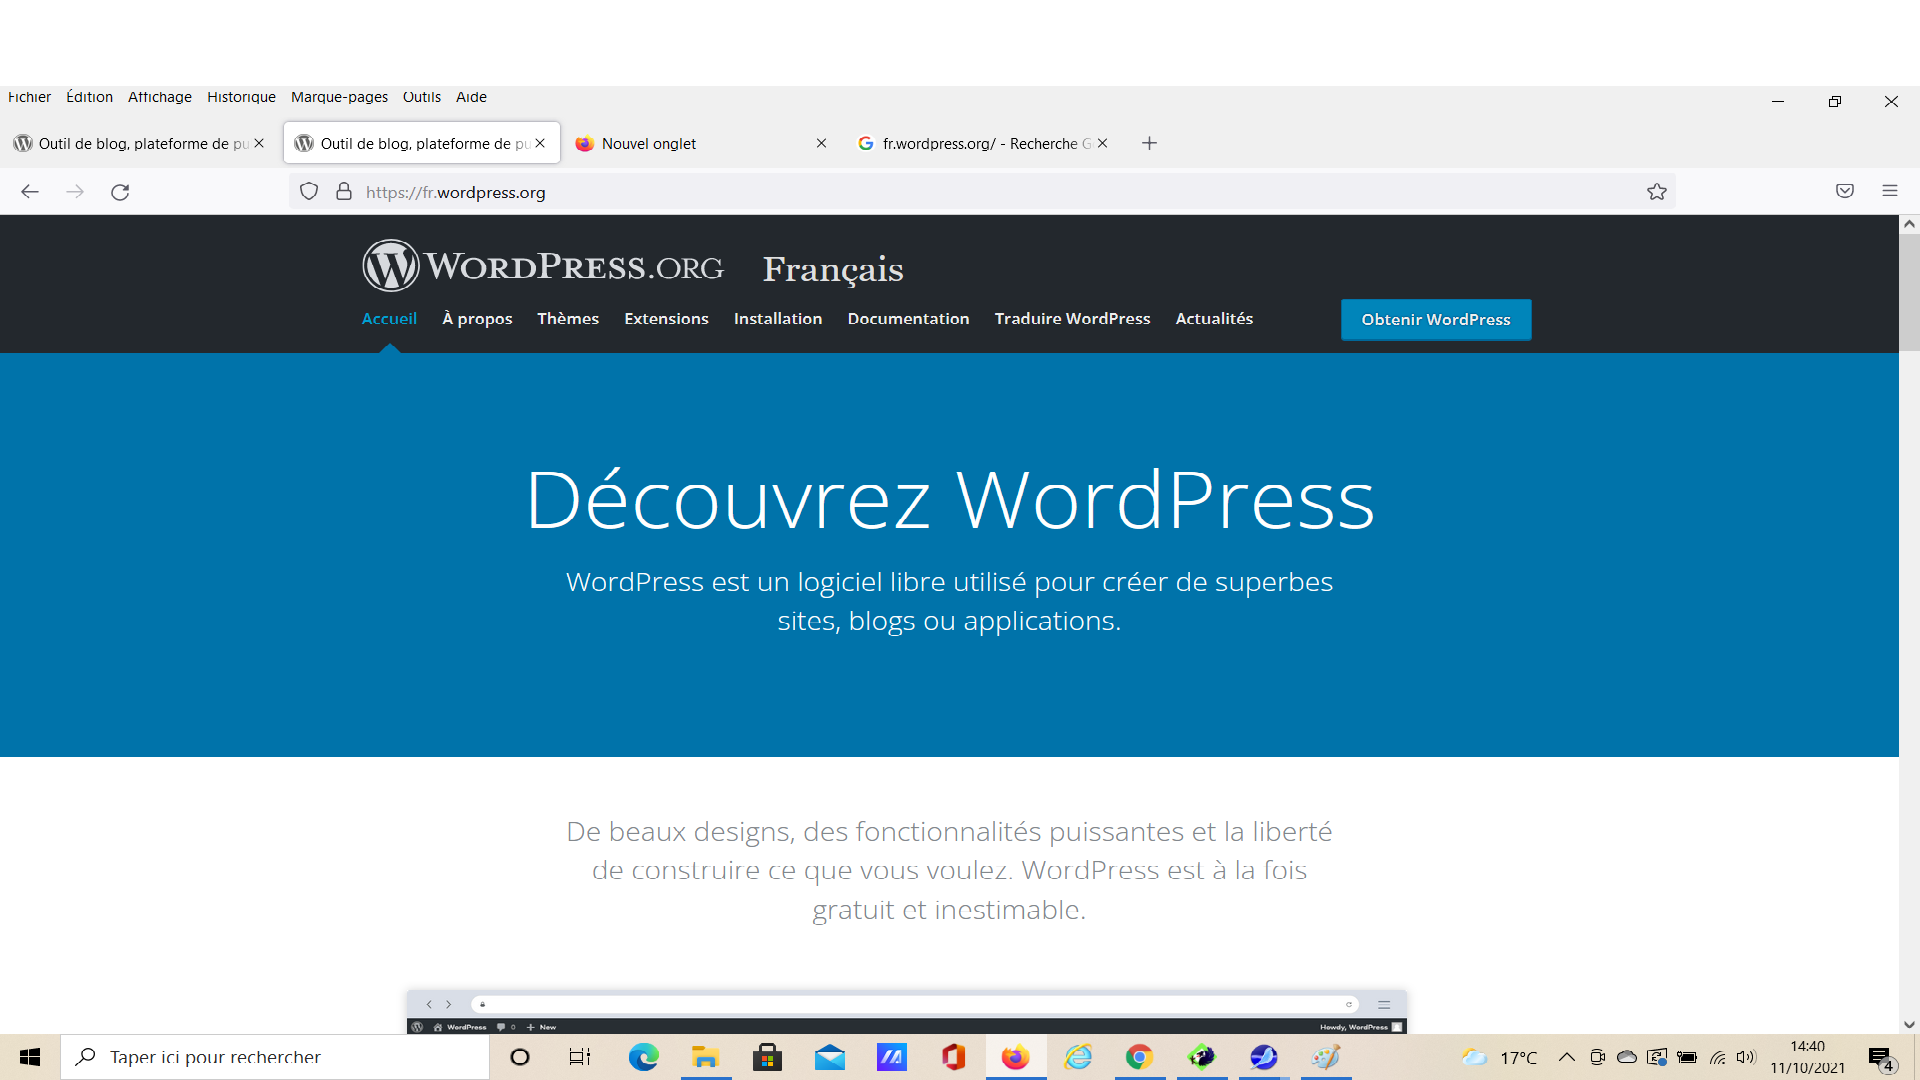Close the Nouvel onglet tab
The width and height of the screenshot is (1920, 1080).
pyautogui.click(x=821, y=143)
